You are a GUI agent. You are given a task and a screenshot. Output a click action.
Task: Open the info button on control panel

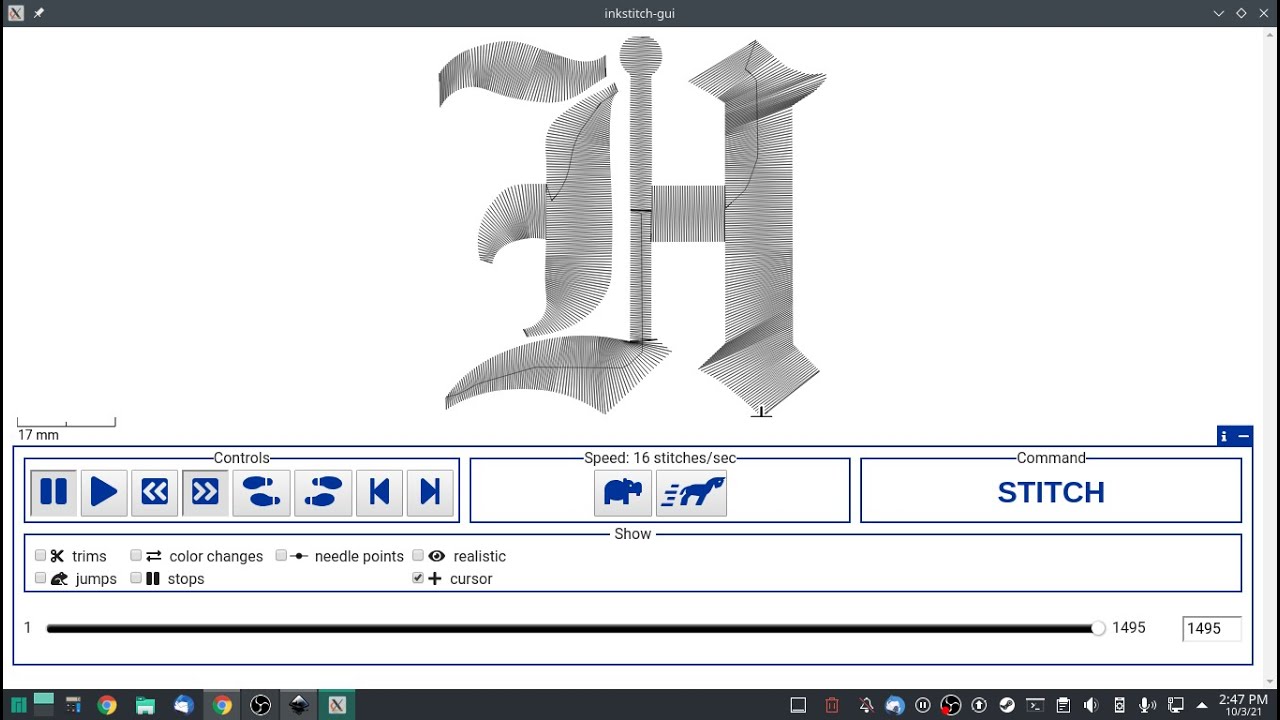1224,436
